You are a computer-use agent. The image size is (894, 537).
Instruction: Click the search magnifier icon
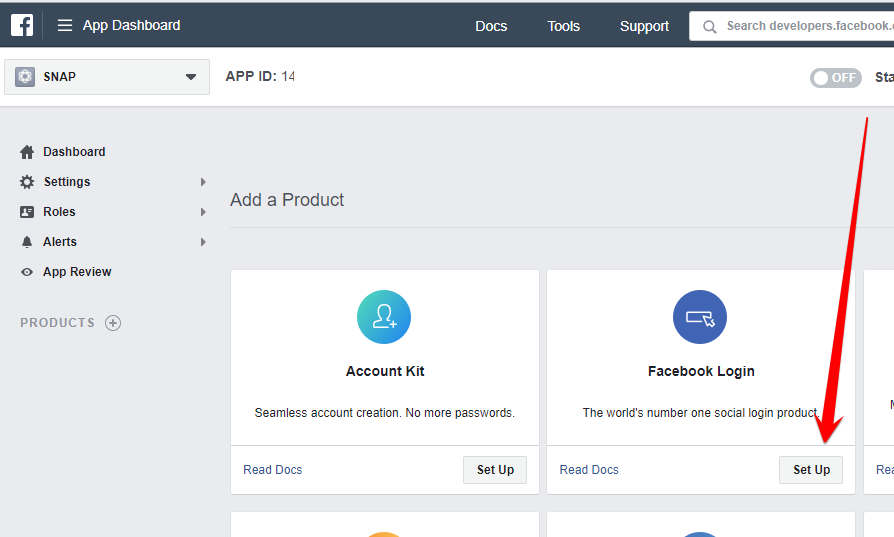click(709, 26)
